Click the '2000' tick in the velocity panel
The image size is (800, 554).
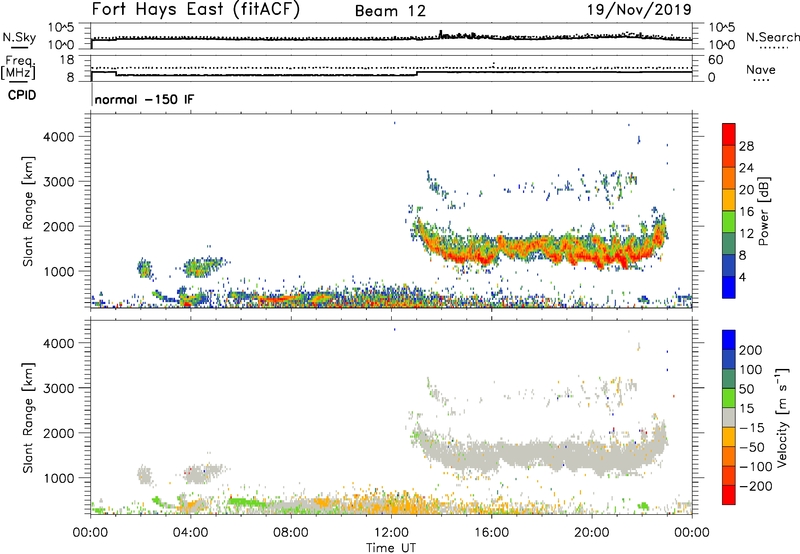click(x=59, y=433)
